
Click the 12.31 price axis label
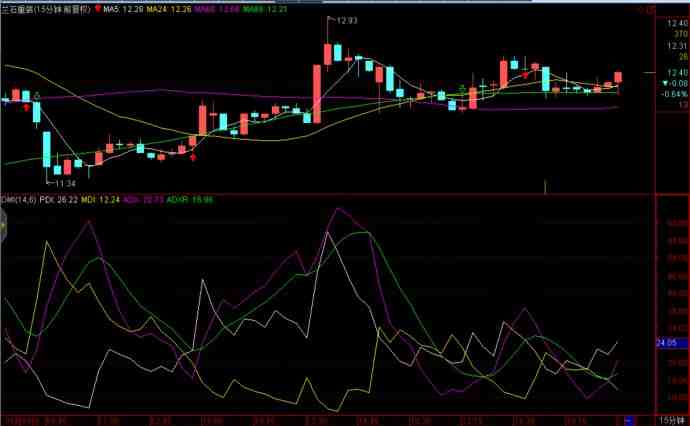click(x=677, y=46)
